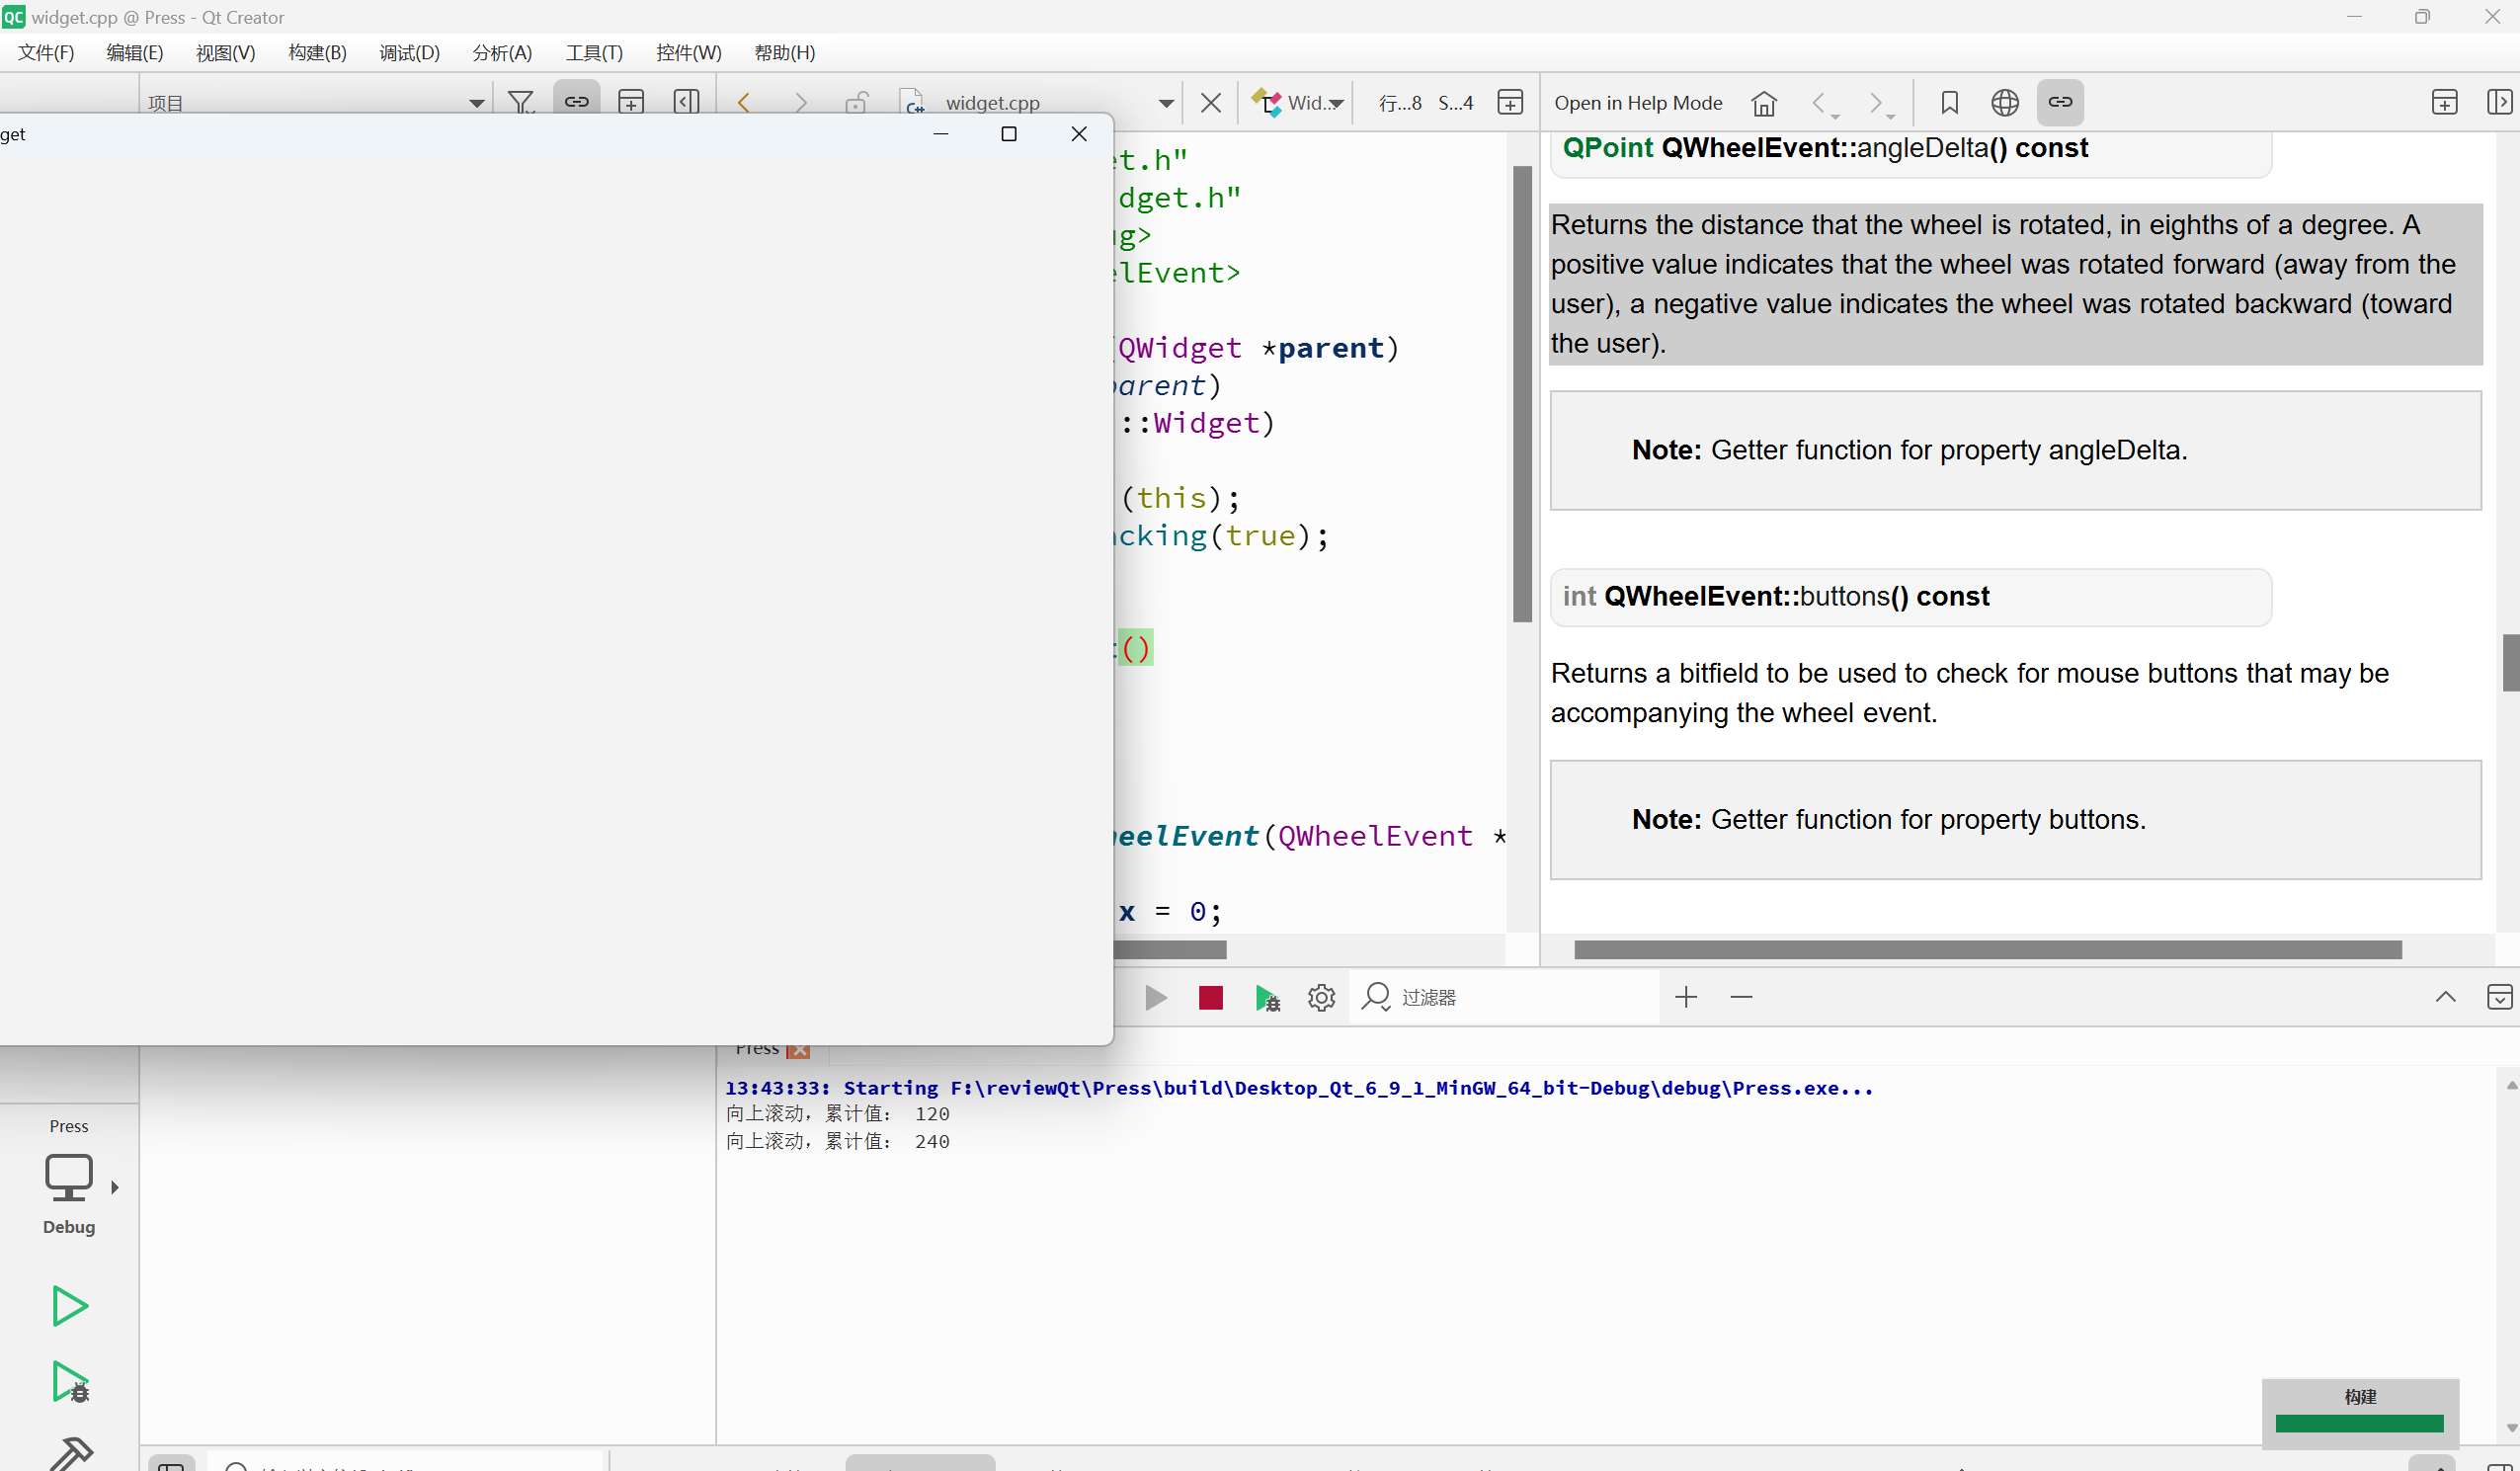
Task: Click Open in Help Mode
Action: (x=1637, y=103)
